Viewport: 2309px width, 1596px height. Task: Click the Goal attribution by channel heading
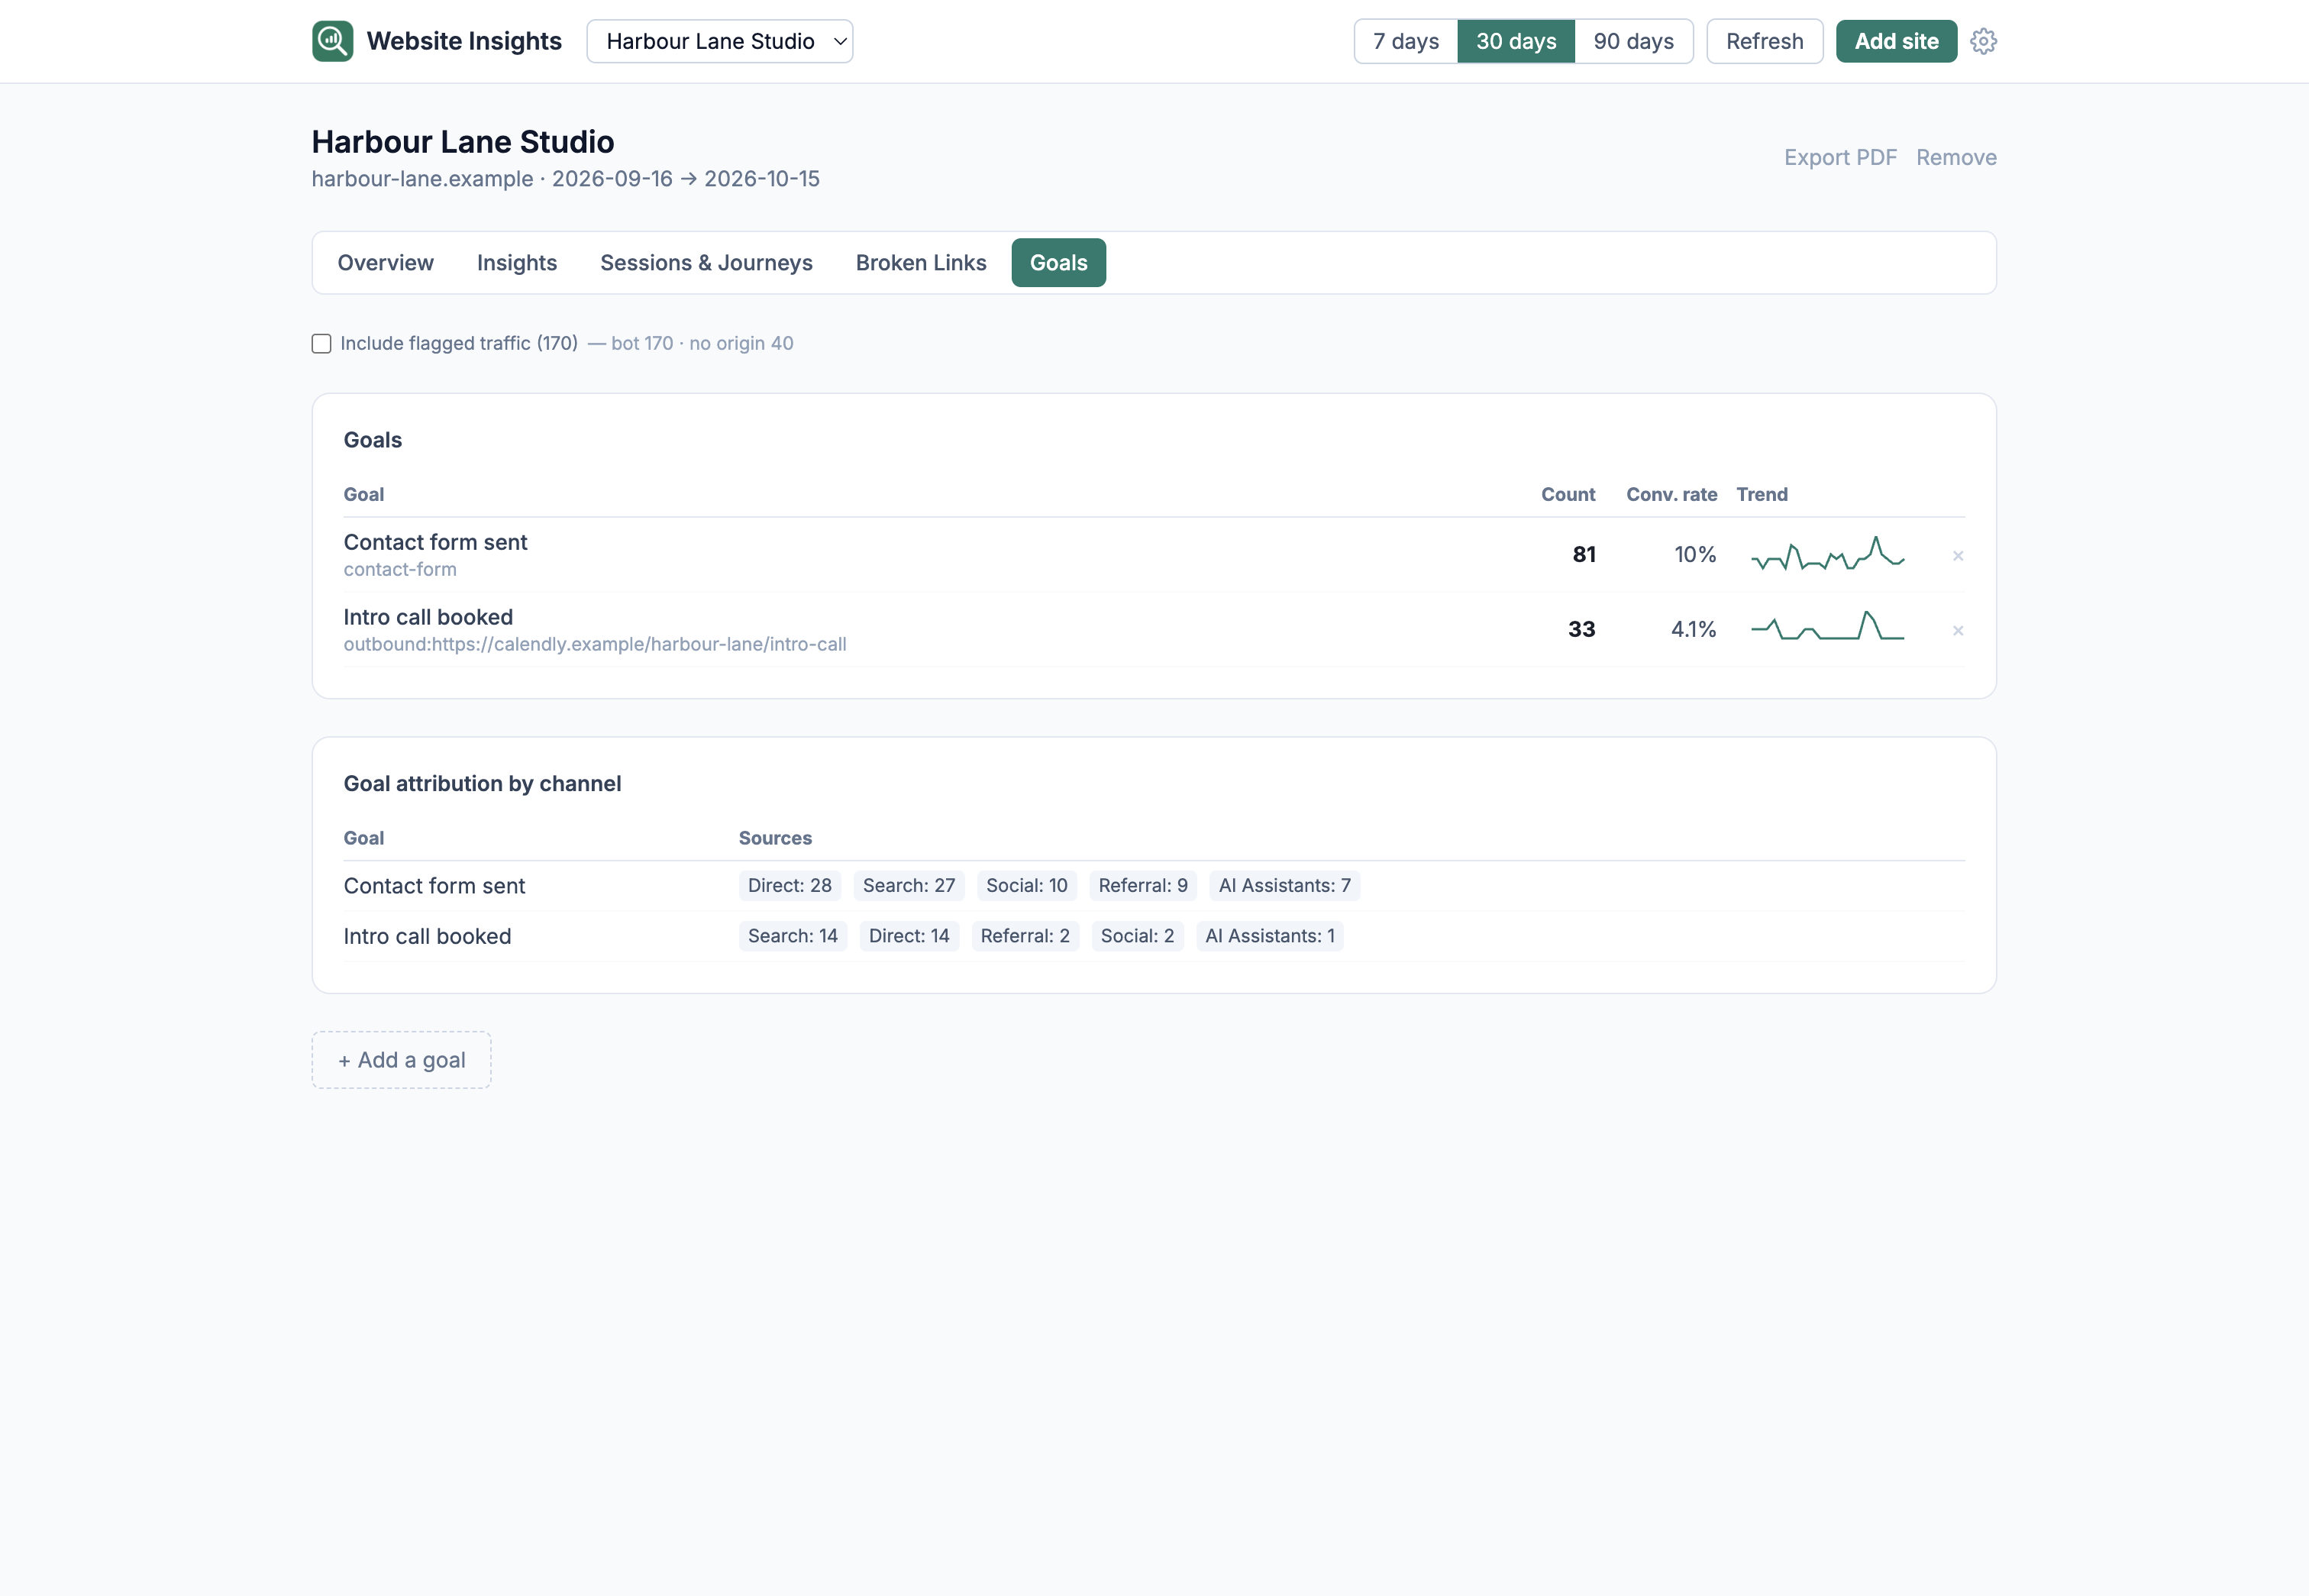point(482,783)
